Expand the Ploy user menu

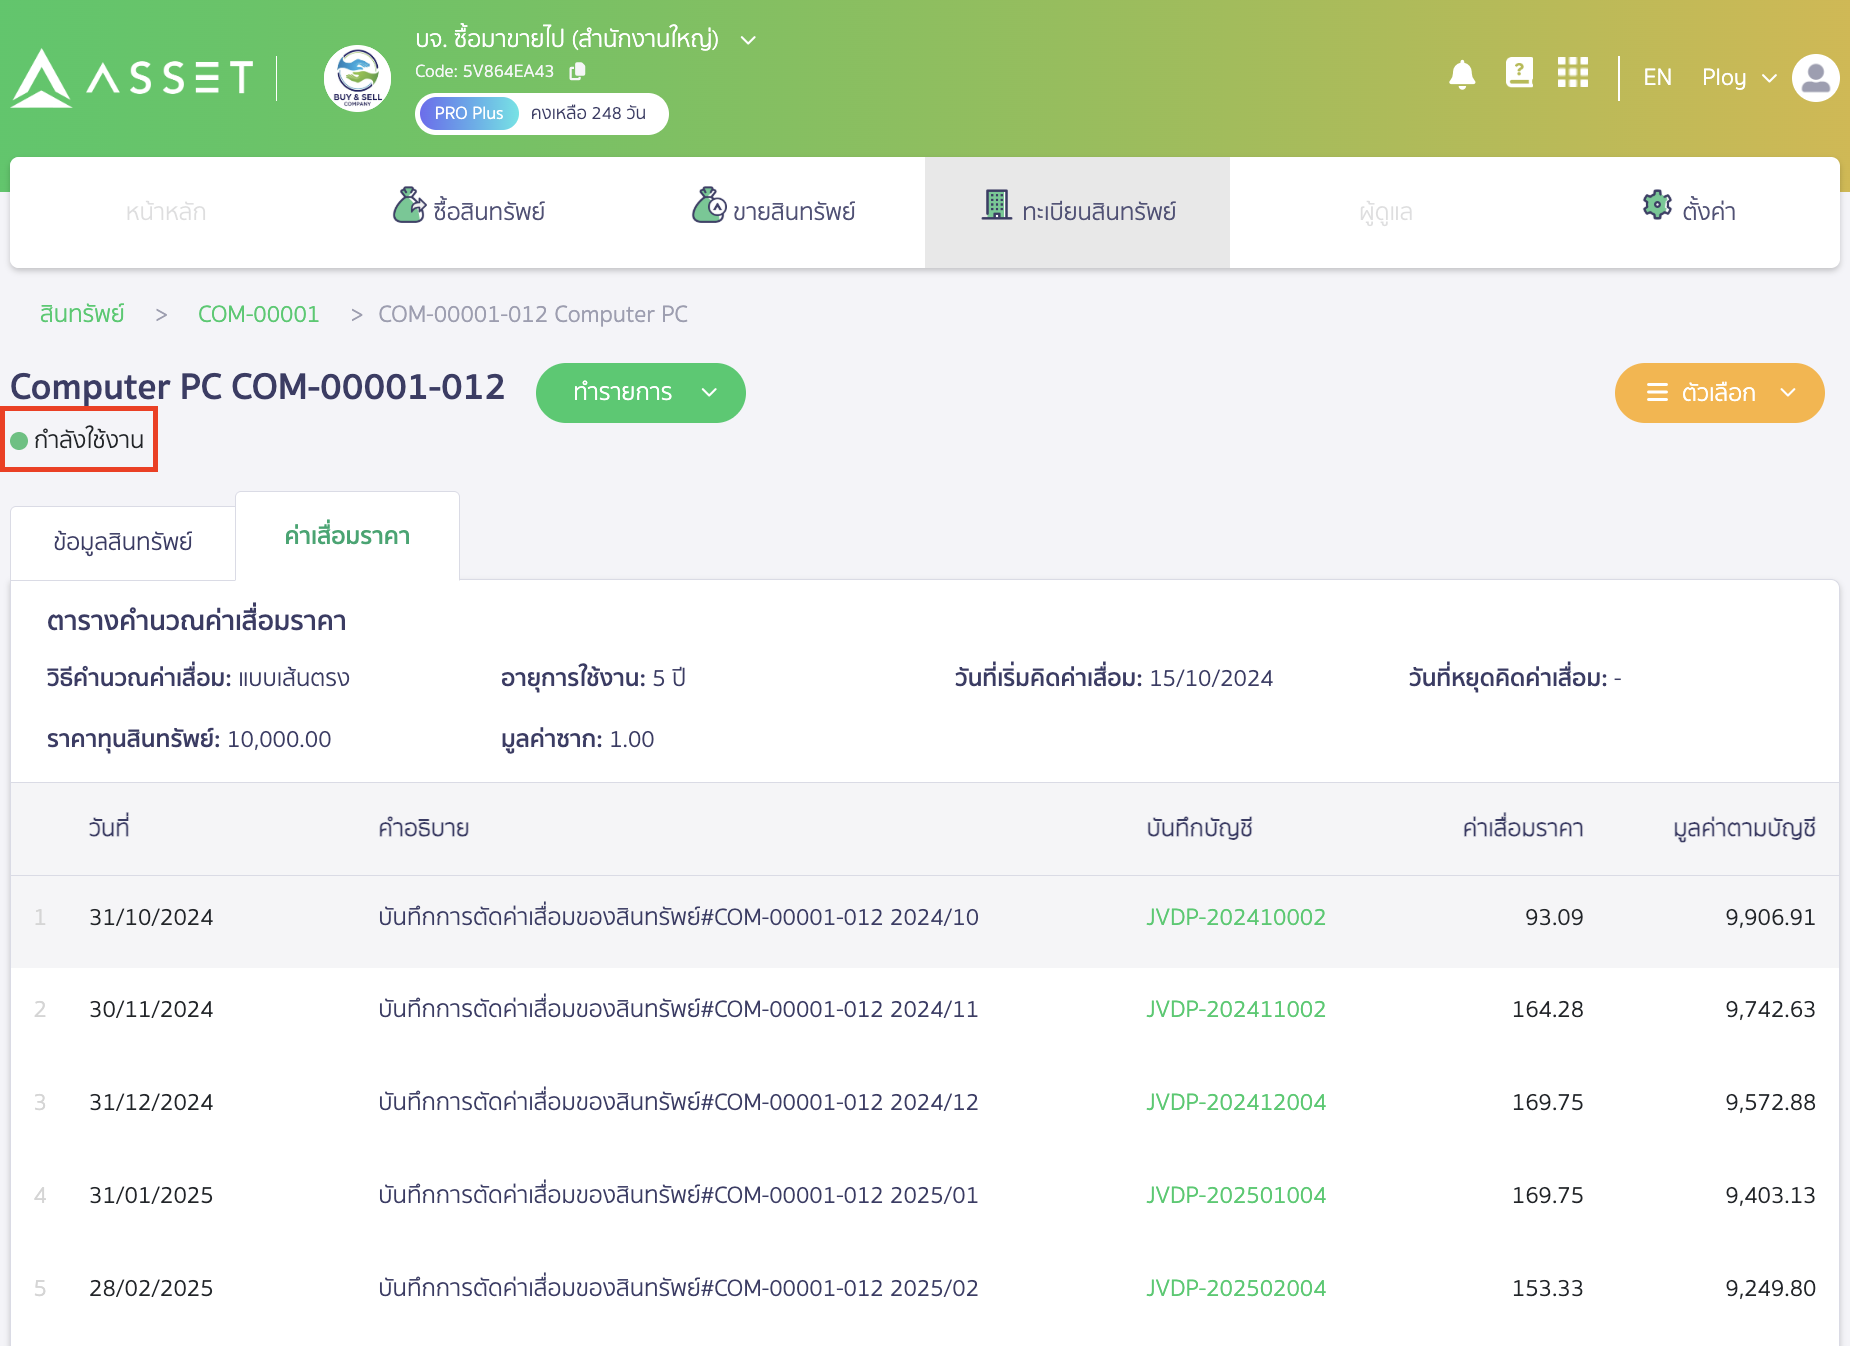(1739, 78)
